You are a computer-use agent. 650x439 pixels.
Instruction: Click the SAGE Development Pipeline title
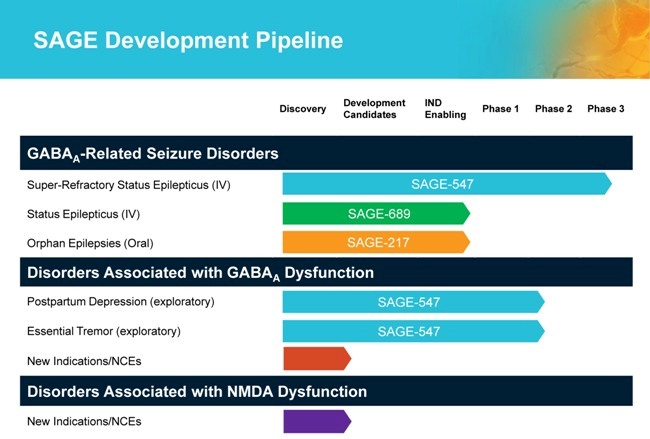tap(188, 40)
